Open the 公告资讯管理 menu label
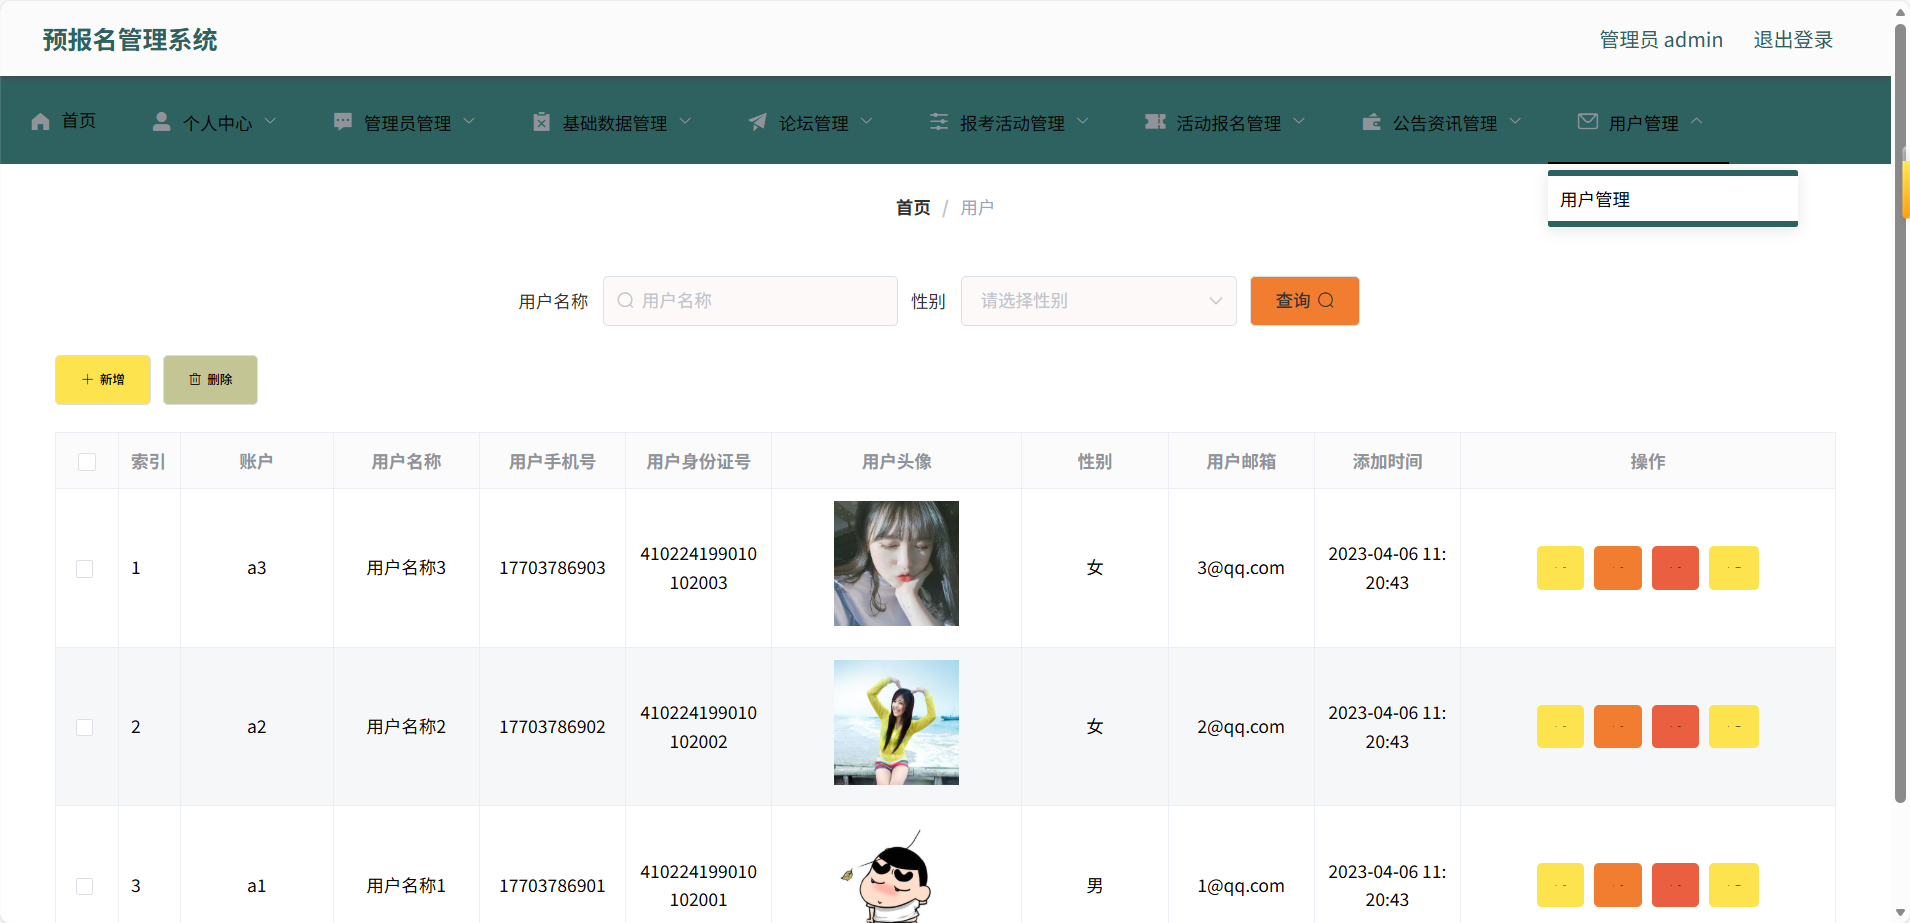 pyautogui.click(x=1445, y=123)
